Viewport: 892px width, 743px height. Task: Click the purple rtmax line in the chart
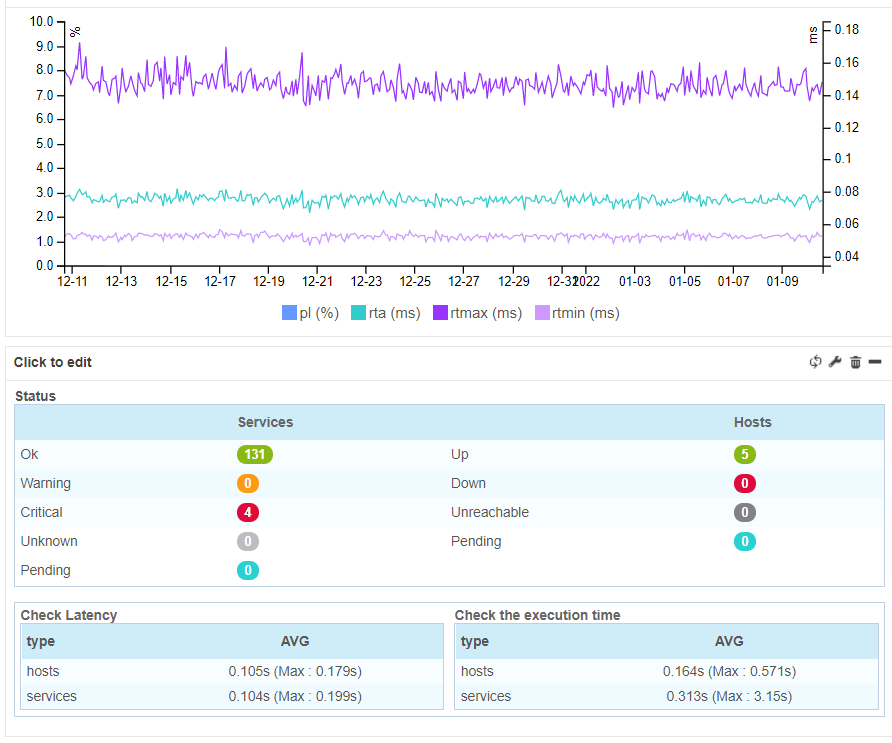click(x=444, y=86)
